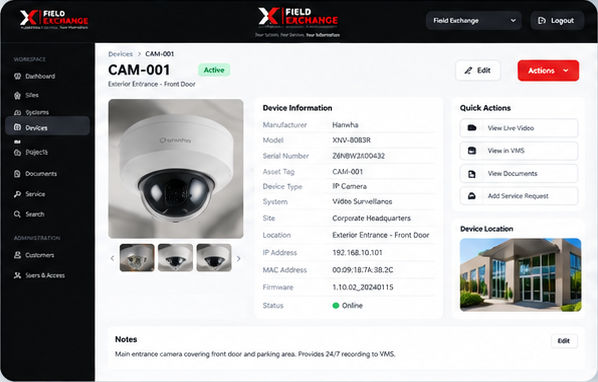Open Service in the sidebar
This screenshot has width=598, height=382.
tap(48, 194)
